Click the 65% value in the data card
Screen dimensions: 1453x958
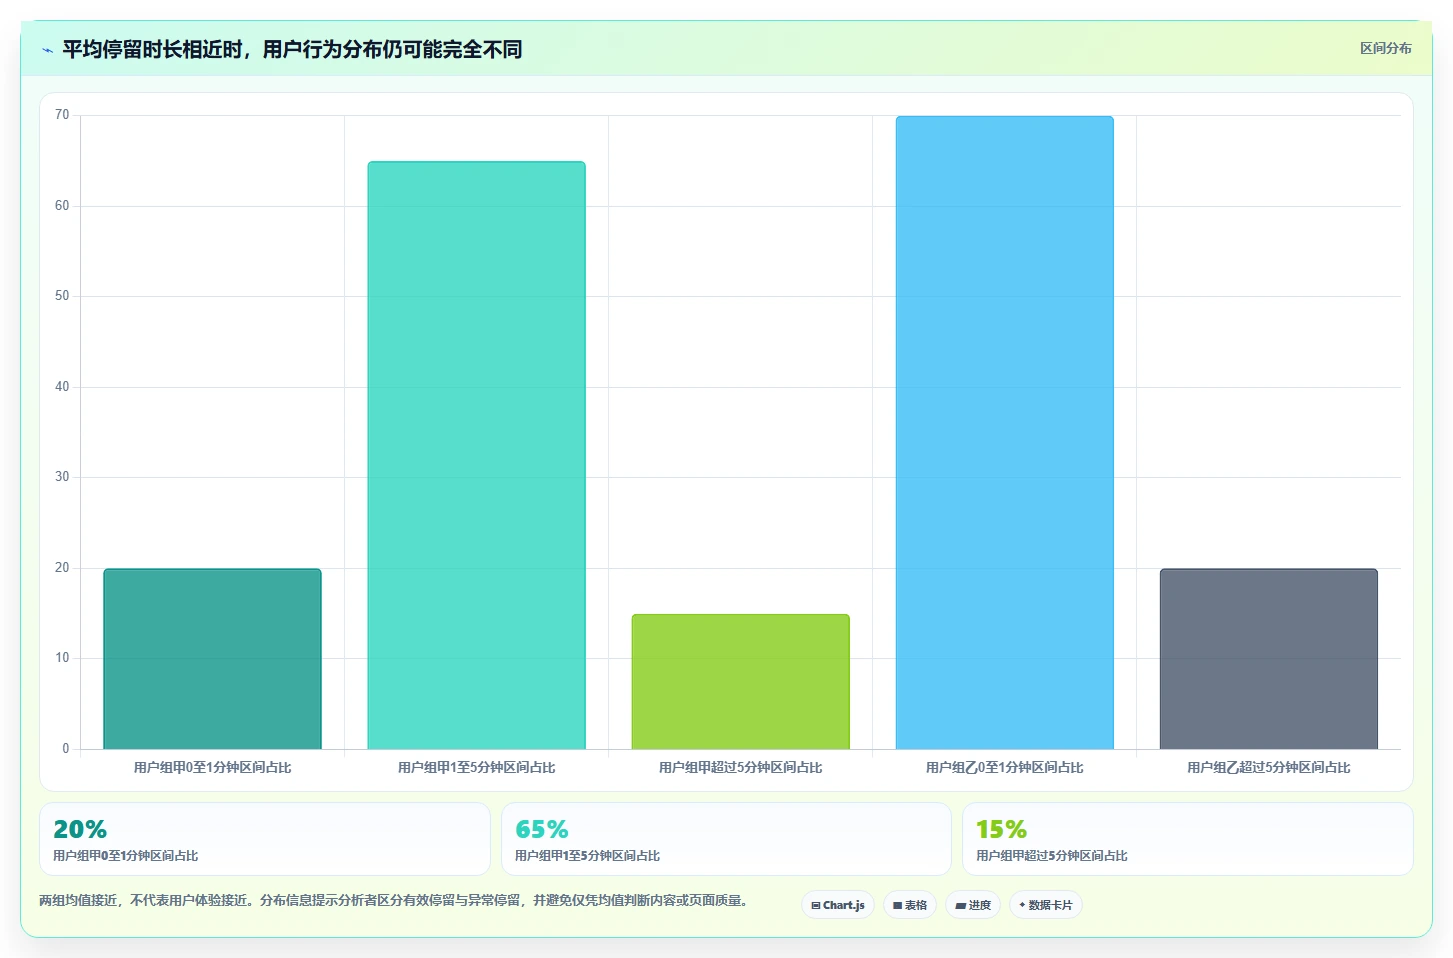(x=541, y=829)
